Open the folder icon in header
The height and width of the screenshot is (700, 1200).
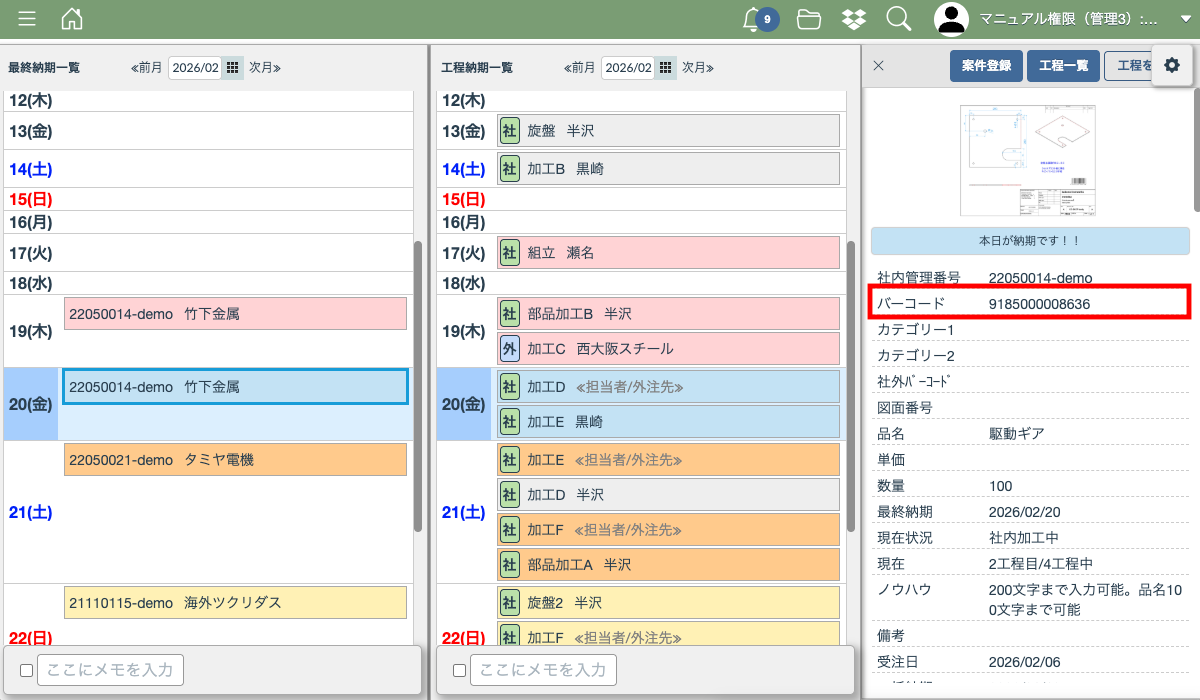coord(809,19)
